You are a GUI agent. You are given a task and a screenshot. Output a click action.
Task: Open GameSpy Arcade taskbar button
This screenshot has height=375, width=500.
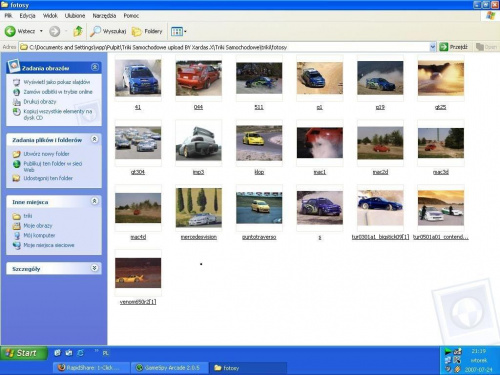coord(169,368)
